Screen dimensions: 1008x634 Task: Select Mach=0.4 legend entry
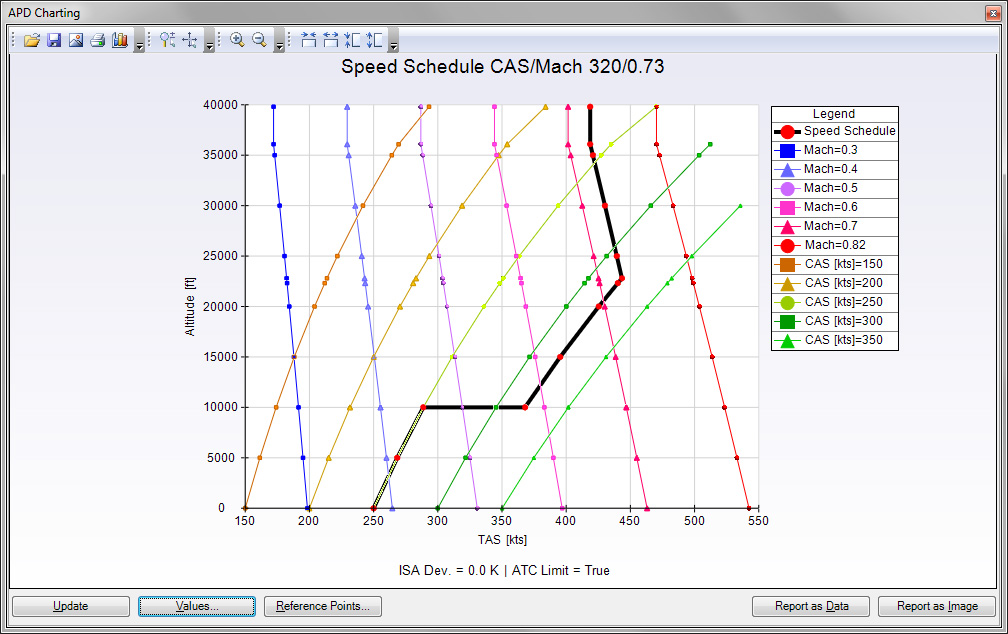coord(834,169)
